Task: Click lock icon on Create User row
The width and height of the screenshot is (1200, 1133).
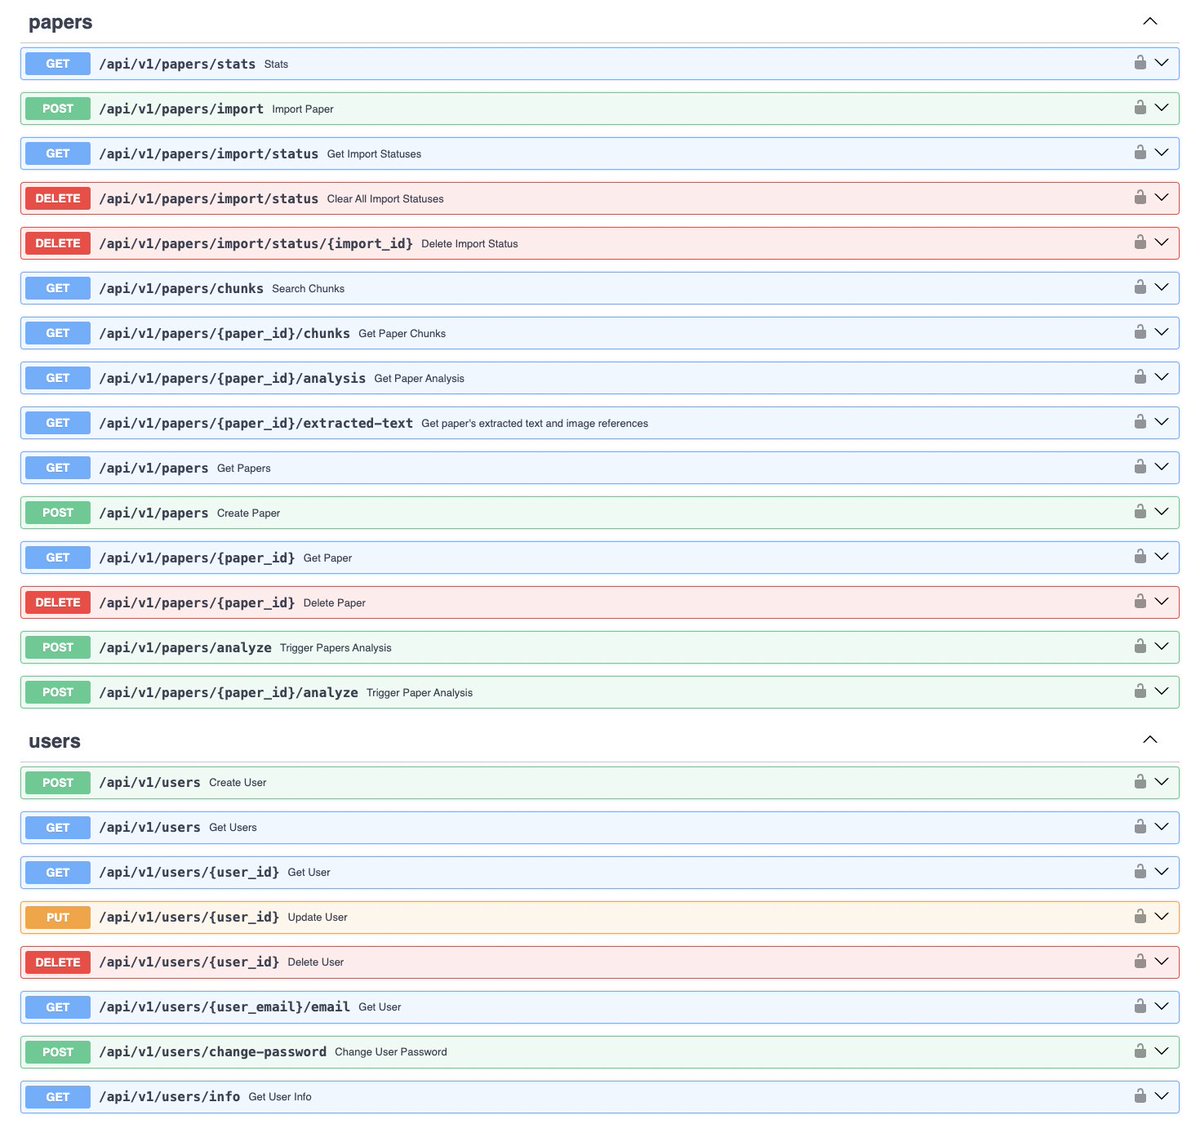Action: pyautogui.click(x=1140, y=782)
